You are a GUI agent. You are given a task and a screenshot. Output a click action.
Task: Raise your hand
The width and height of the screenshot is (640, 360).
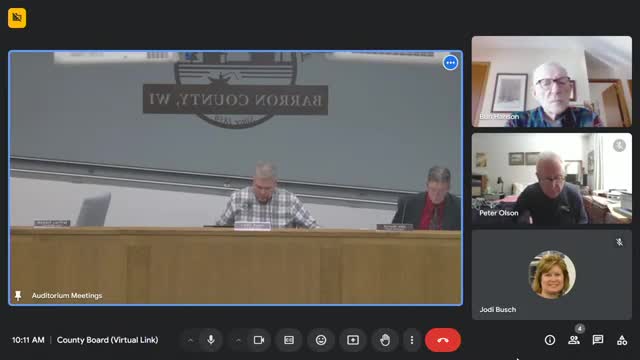point(384,340)
